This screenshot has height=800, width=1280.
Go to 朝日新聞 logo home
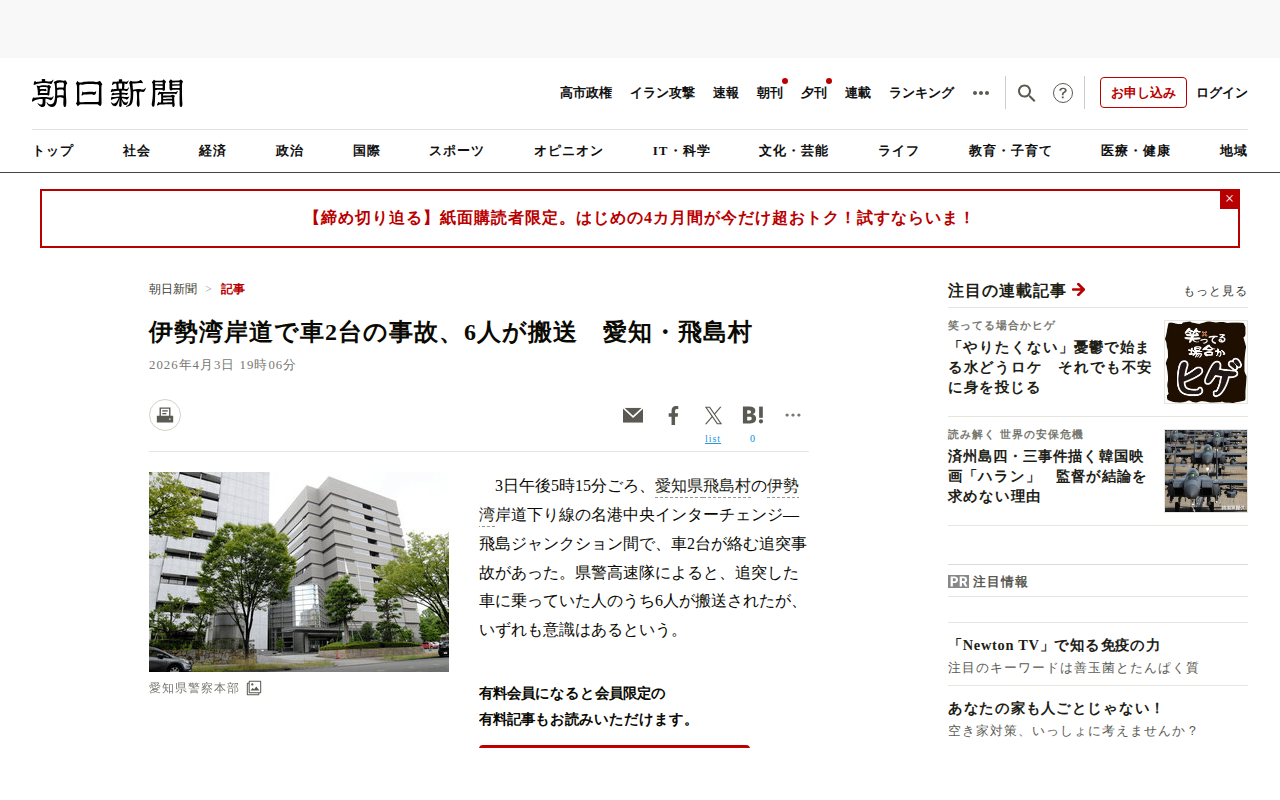pyautogui.click(x=108, y=93)
